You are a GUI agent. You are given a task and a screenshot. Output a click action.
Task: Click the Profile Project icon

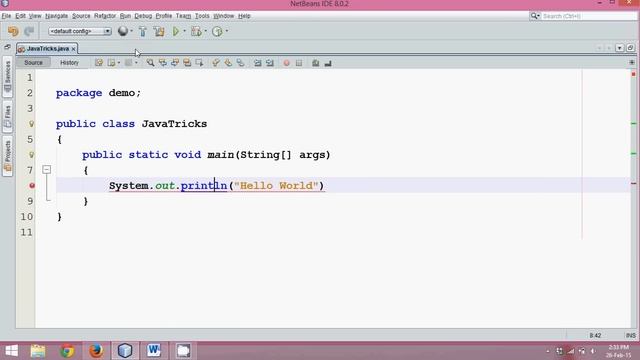pos(217,31)
